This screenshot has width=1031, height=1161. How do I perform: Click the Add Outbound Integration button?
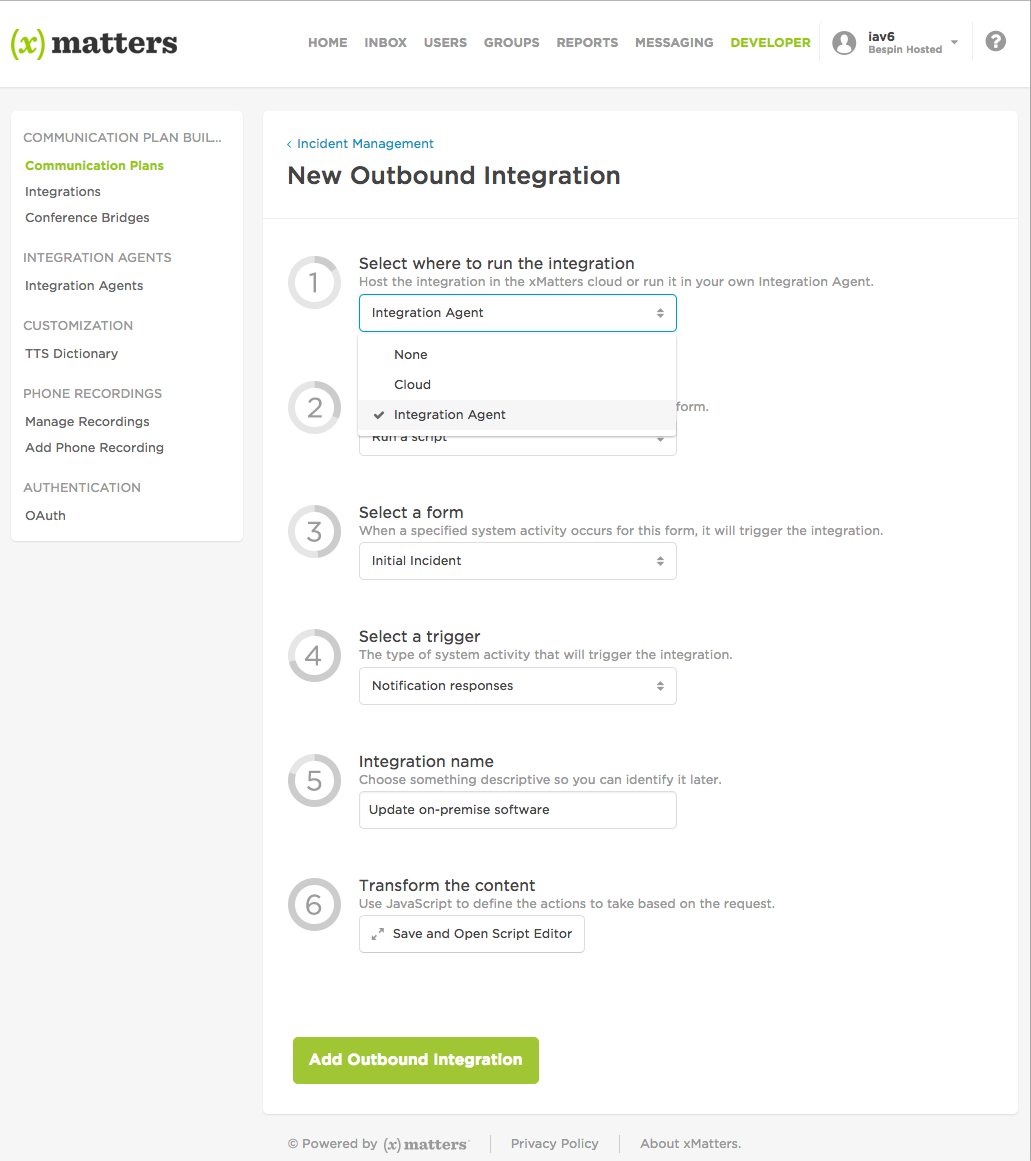416,1060
